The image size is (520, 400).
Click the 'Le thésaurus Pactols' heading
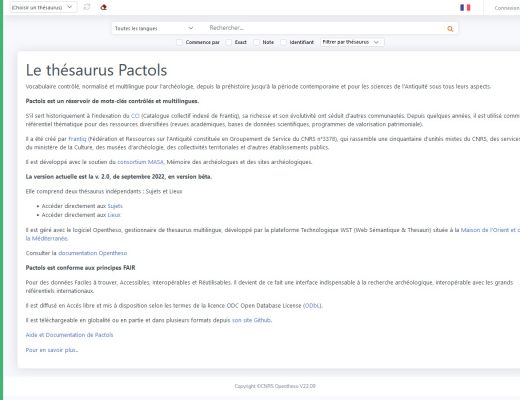point(96,70)
